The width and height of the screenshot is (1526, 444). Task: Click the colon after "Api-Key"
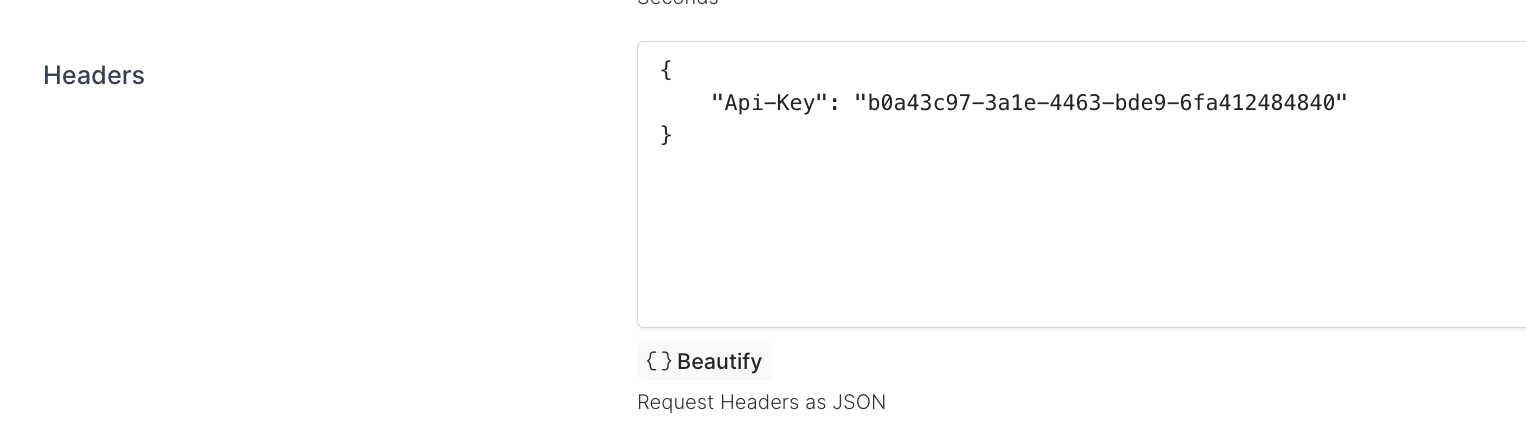coord(835,102)
